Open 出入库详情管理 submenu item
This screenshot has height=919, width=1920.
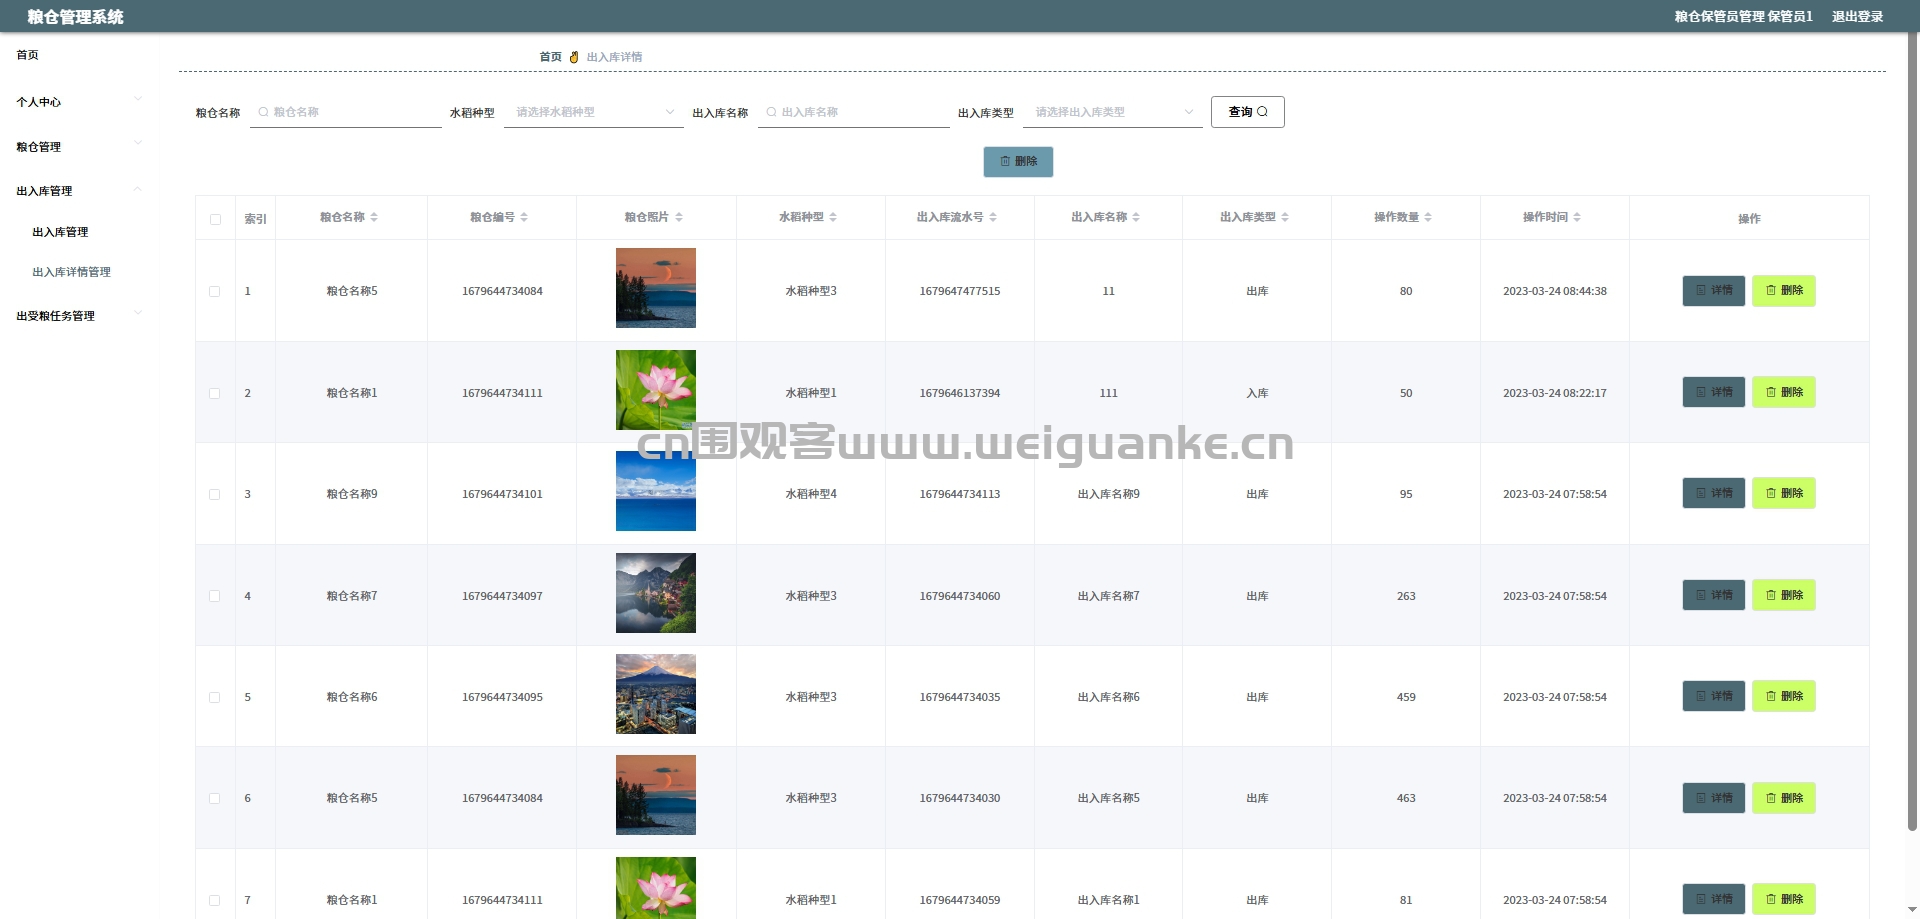tap(71, 272)
